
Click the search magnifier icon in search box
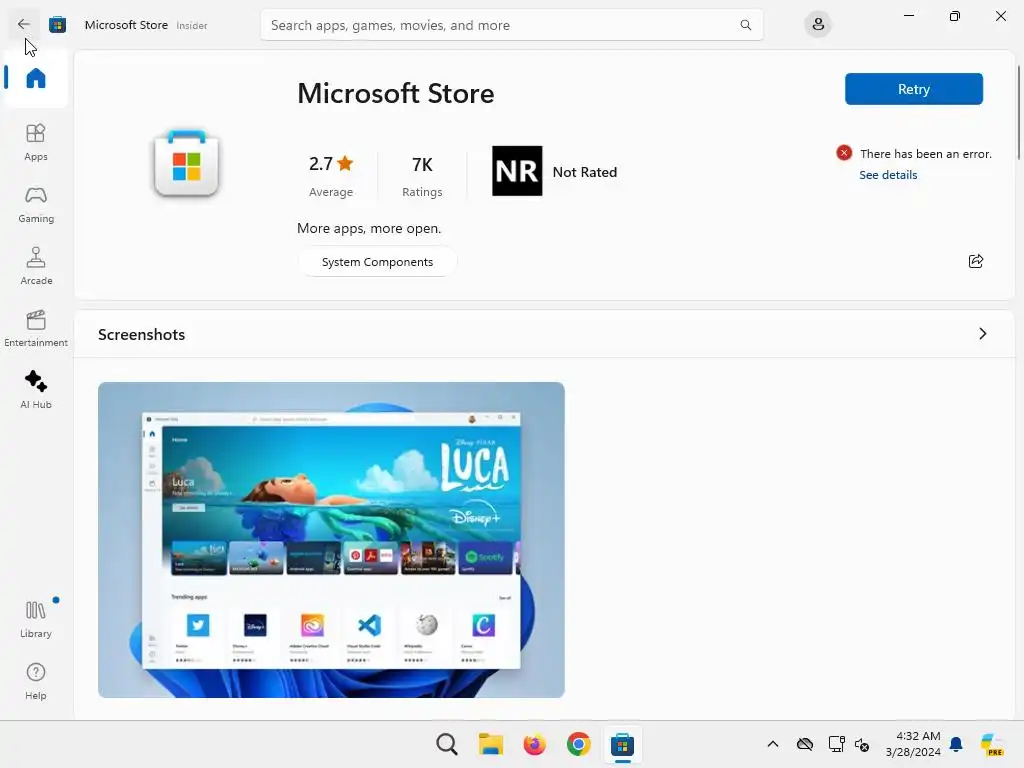click(x=745, y=25)
